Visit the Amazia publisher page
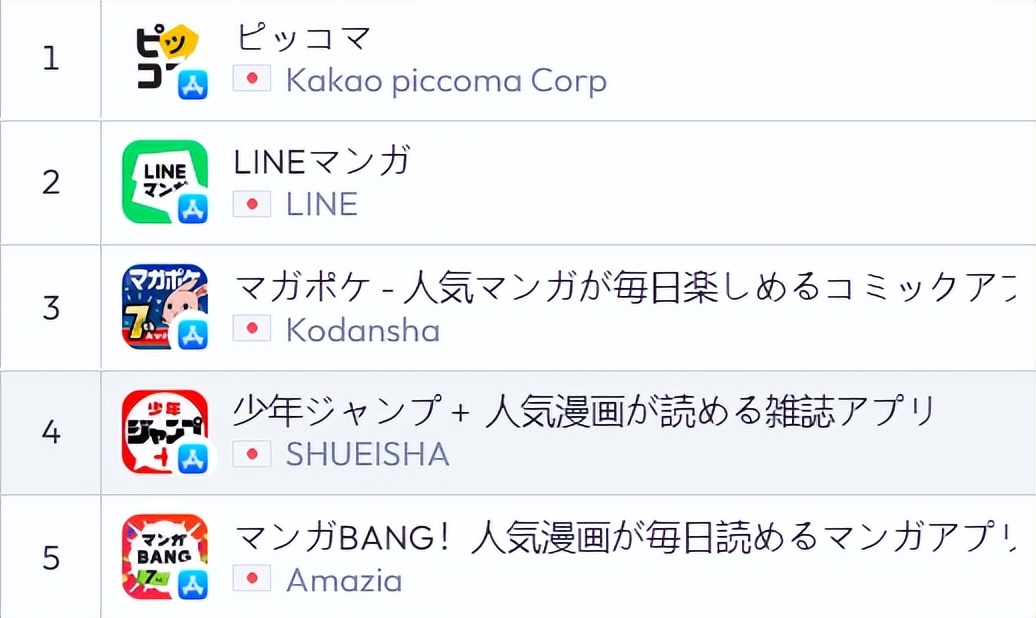 click(x=344, y=579)
